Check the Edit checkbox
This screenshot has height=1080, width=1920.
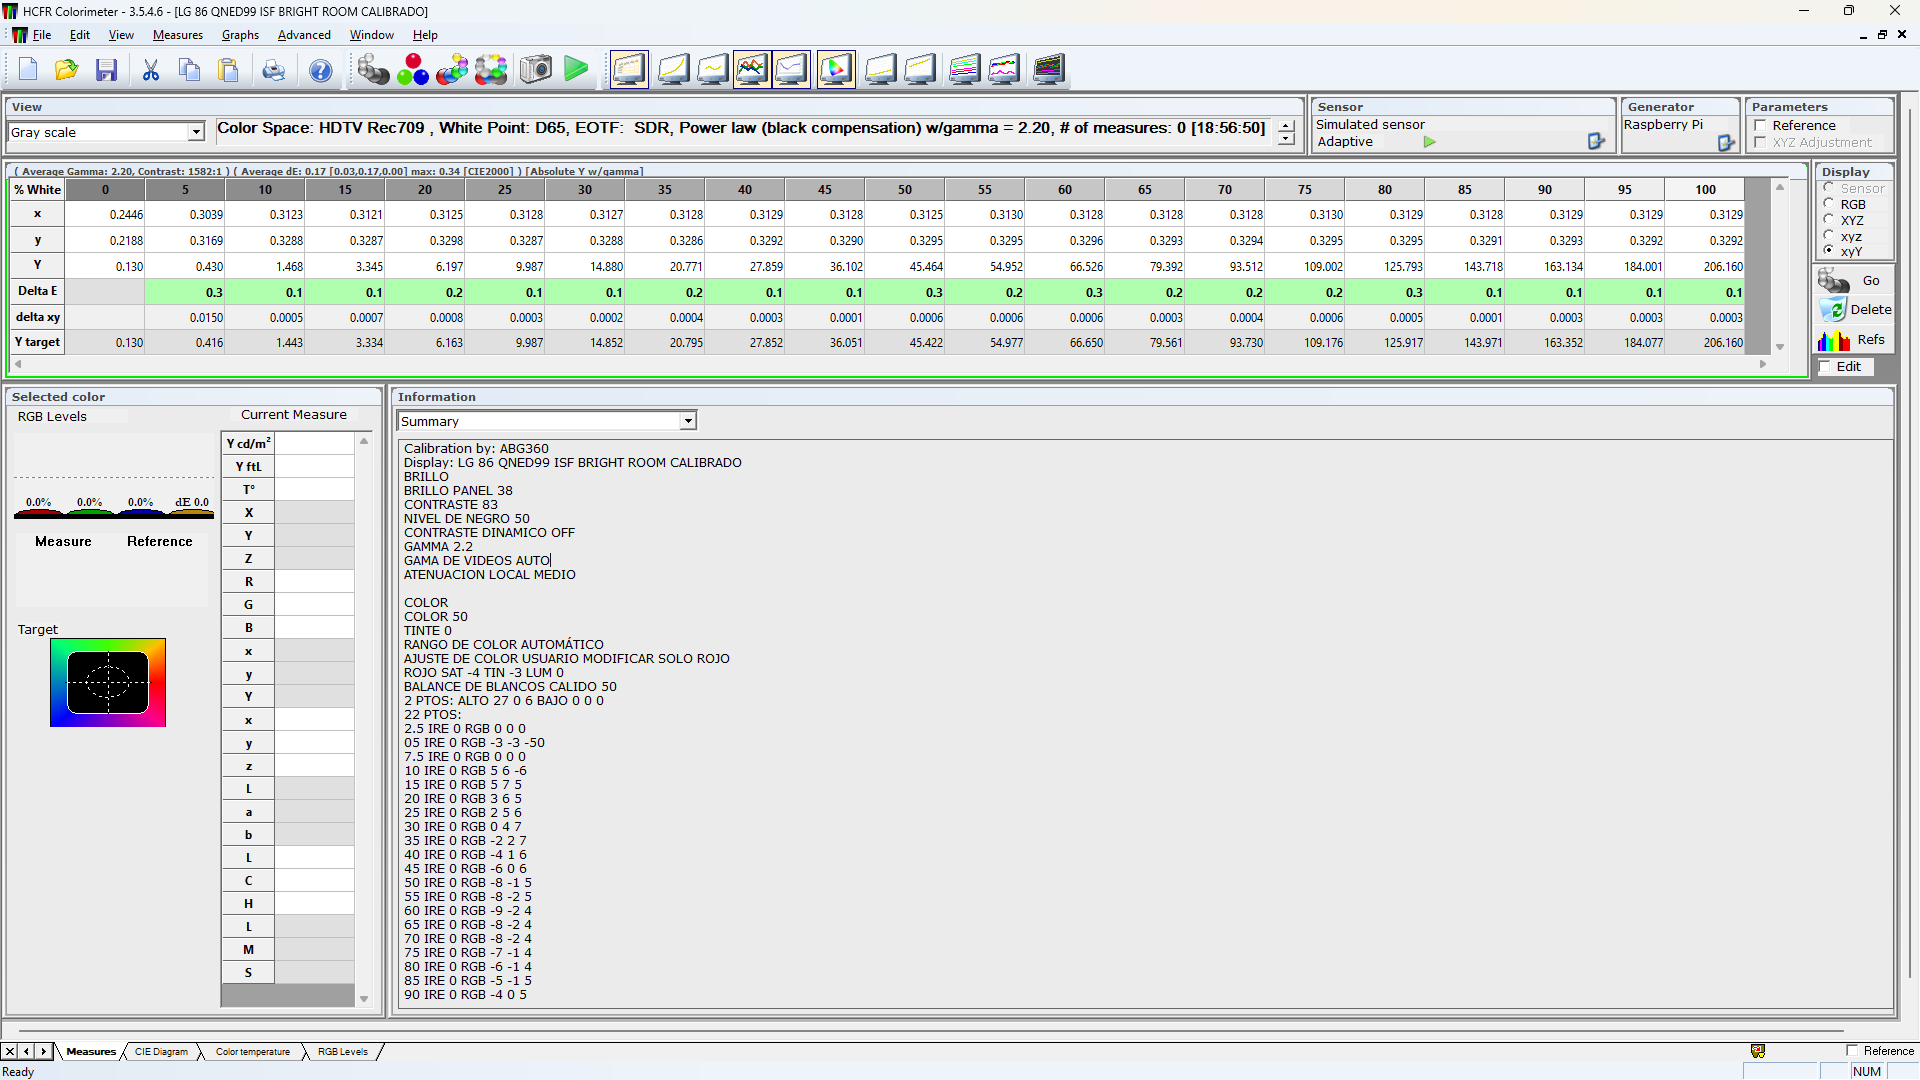(1825, 367)
